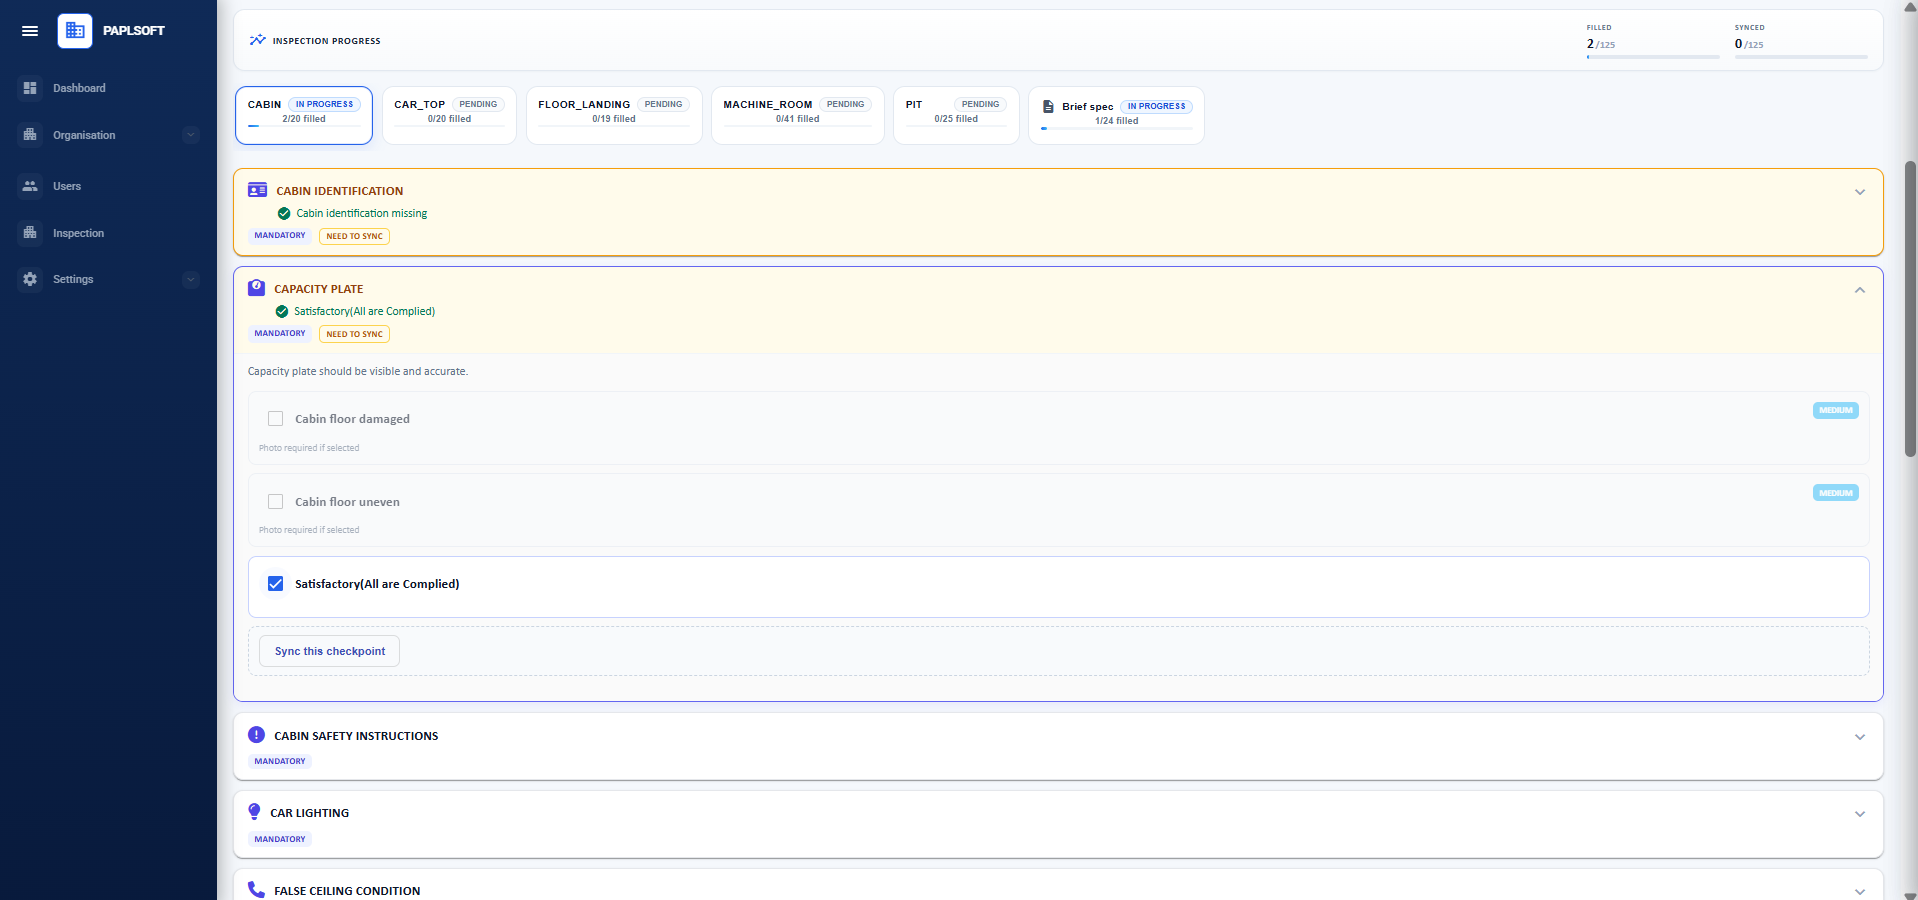Screen dimensions: 1918x900
Task: Click 'Cabin identification missing' text
Action: (x=362, y=213)
